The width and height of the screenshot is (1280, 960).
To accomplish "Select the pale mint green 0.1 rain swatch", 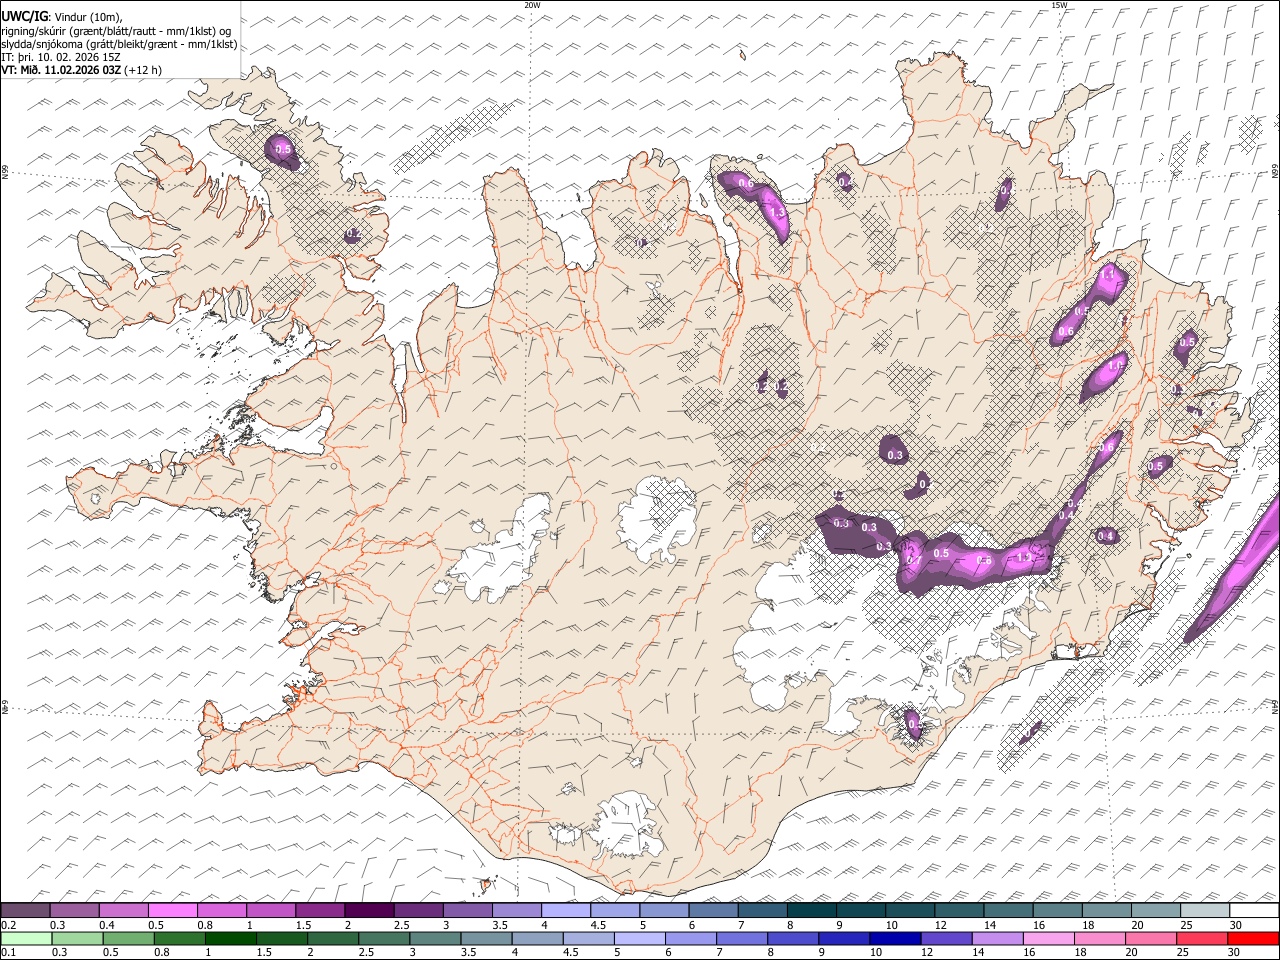I will tap(25, 938).
